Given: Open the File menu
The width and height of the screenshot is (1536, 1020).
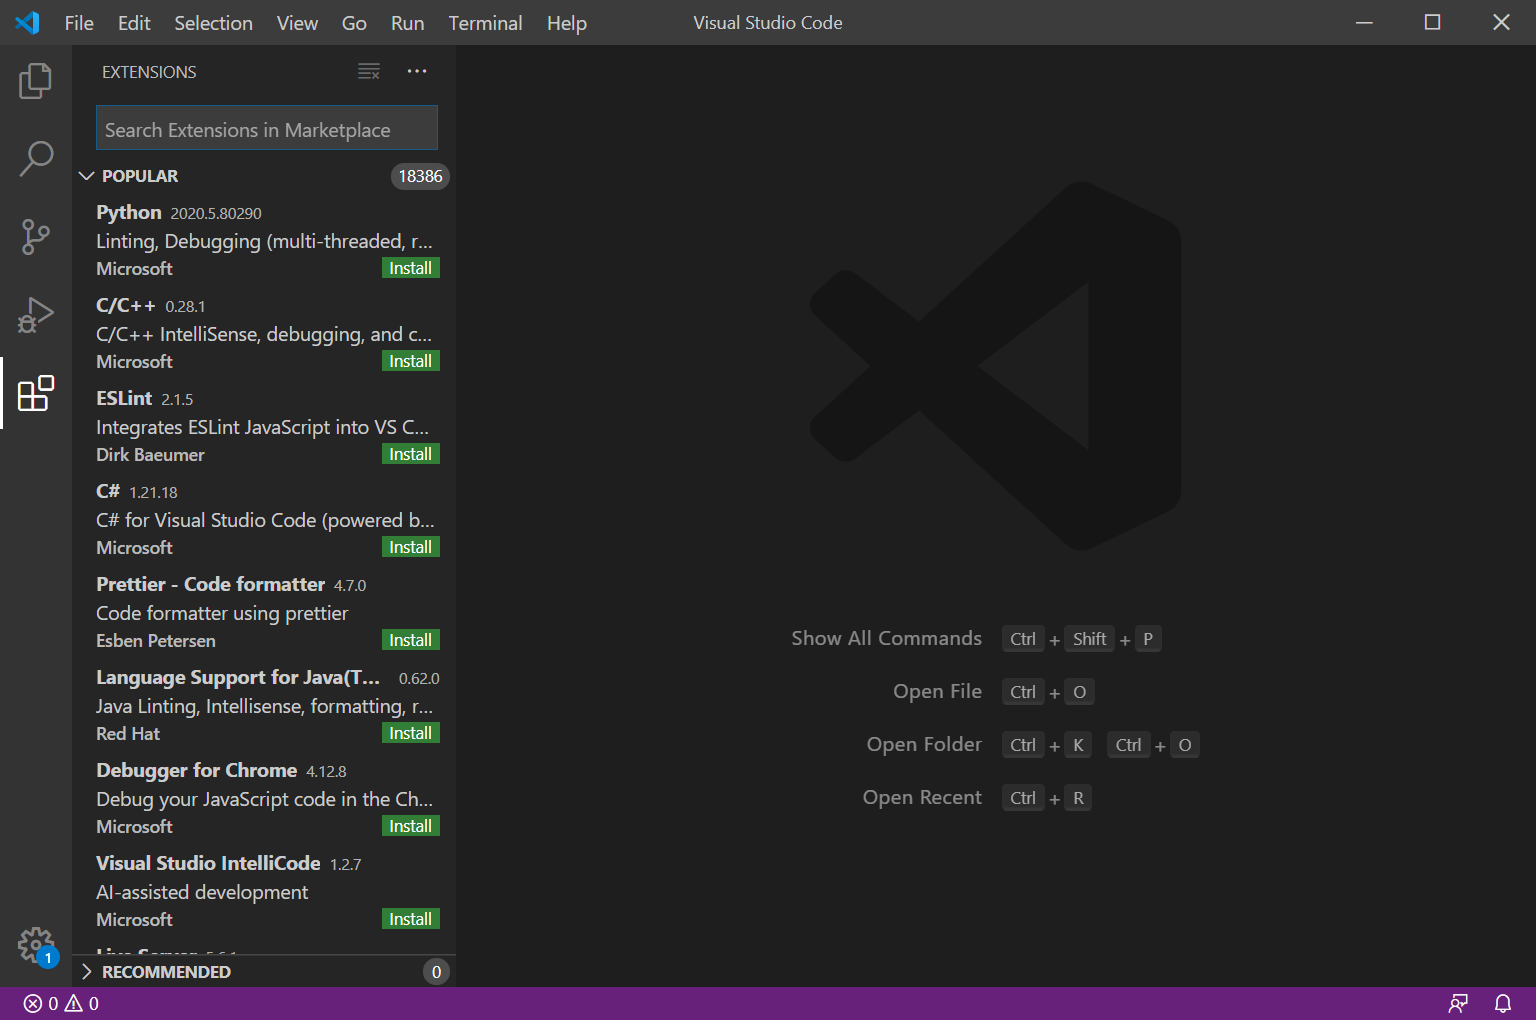Looking at the screenshot, I should coord(79,23).
